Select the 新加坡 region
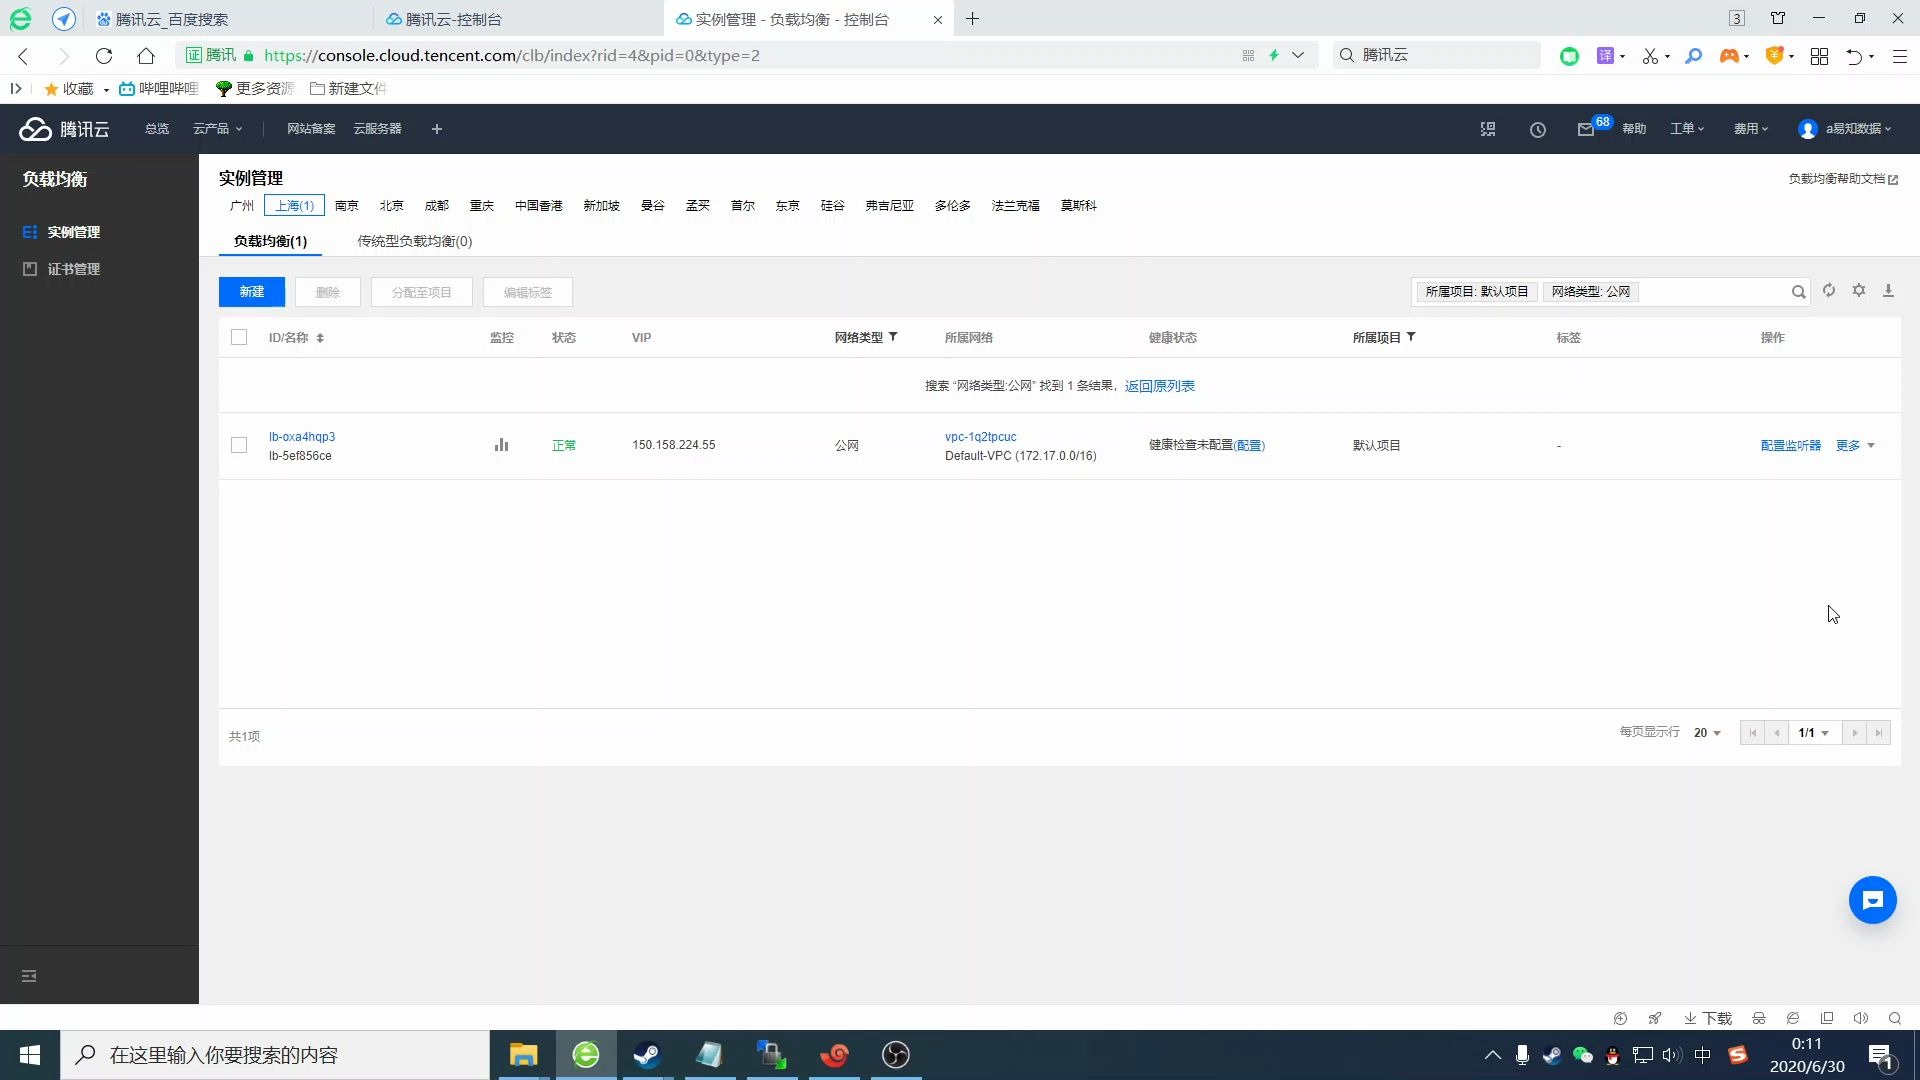1920x1080 pixels. click(x=601, y=206)
